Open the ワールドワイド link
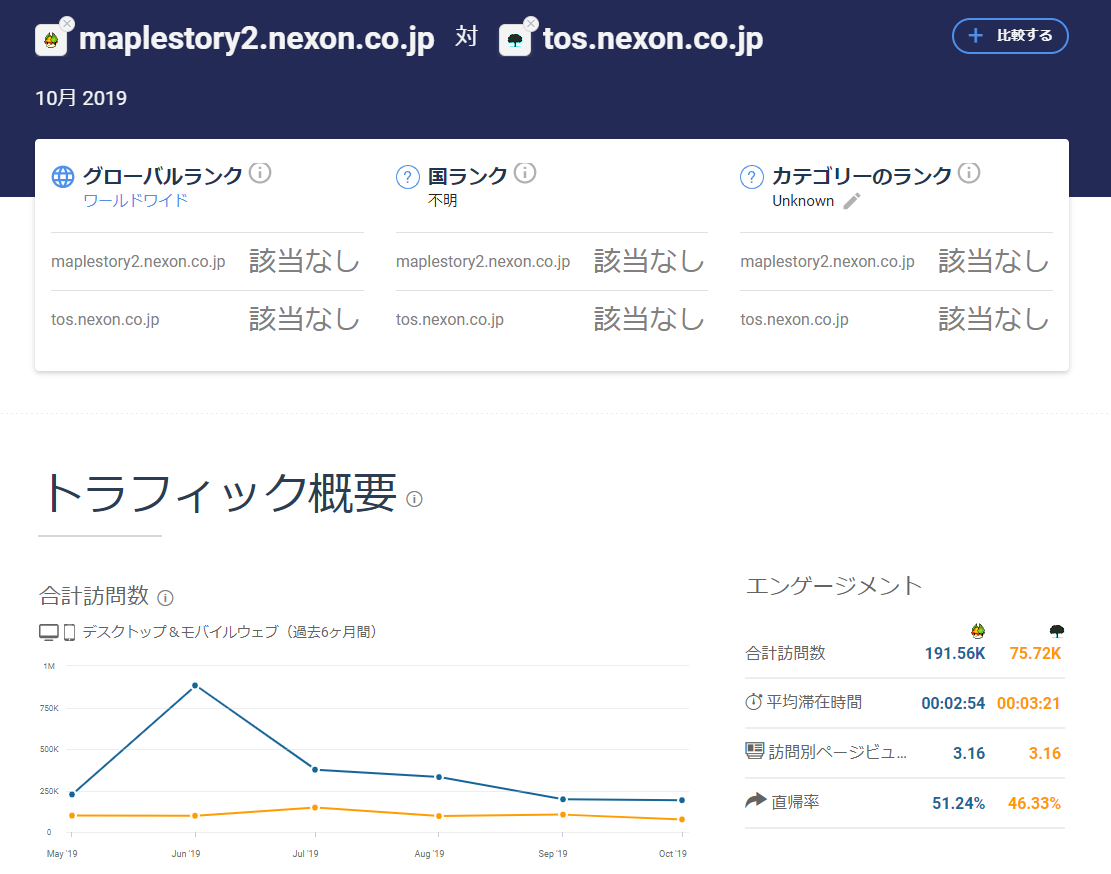The image size is (1111, 874). pyautogui.click(x=135, y=200)
